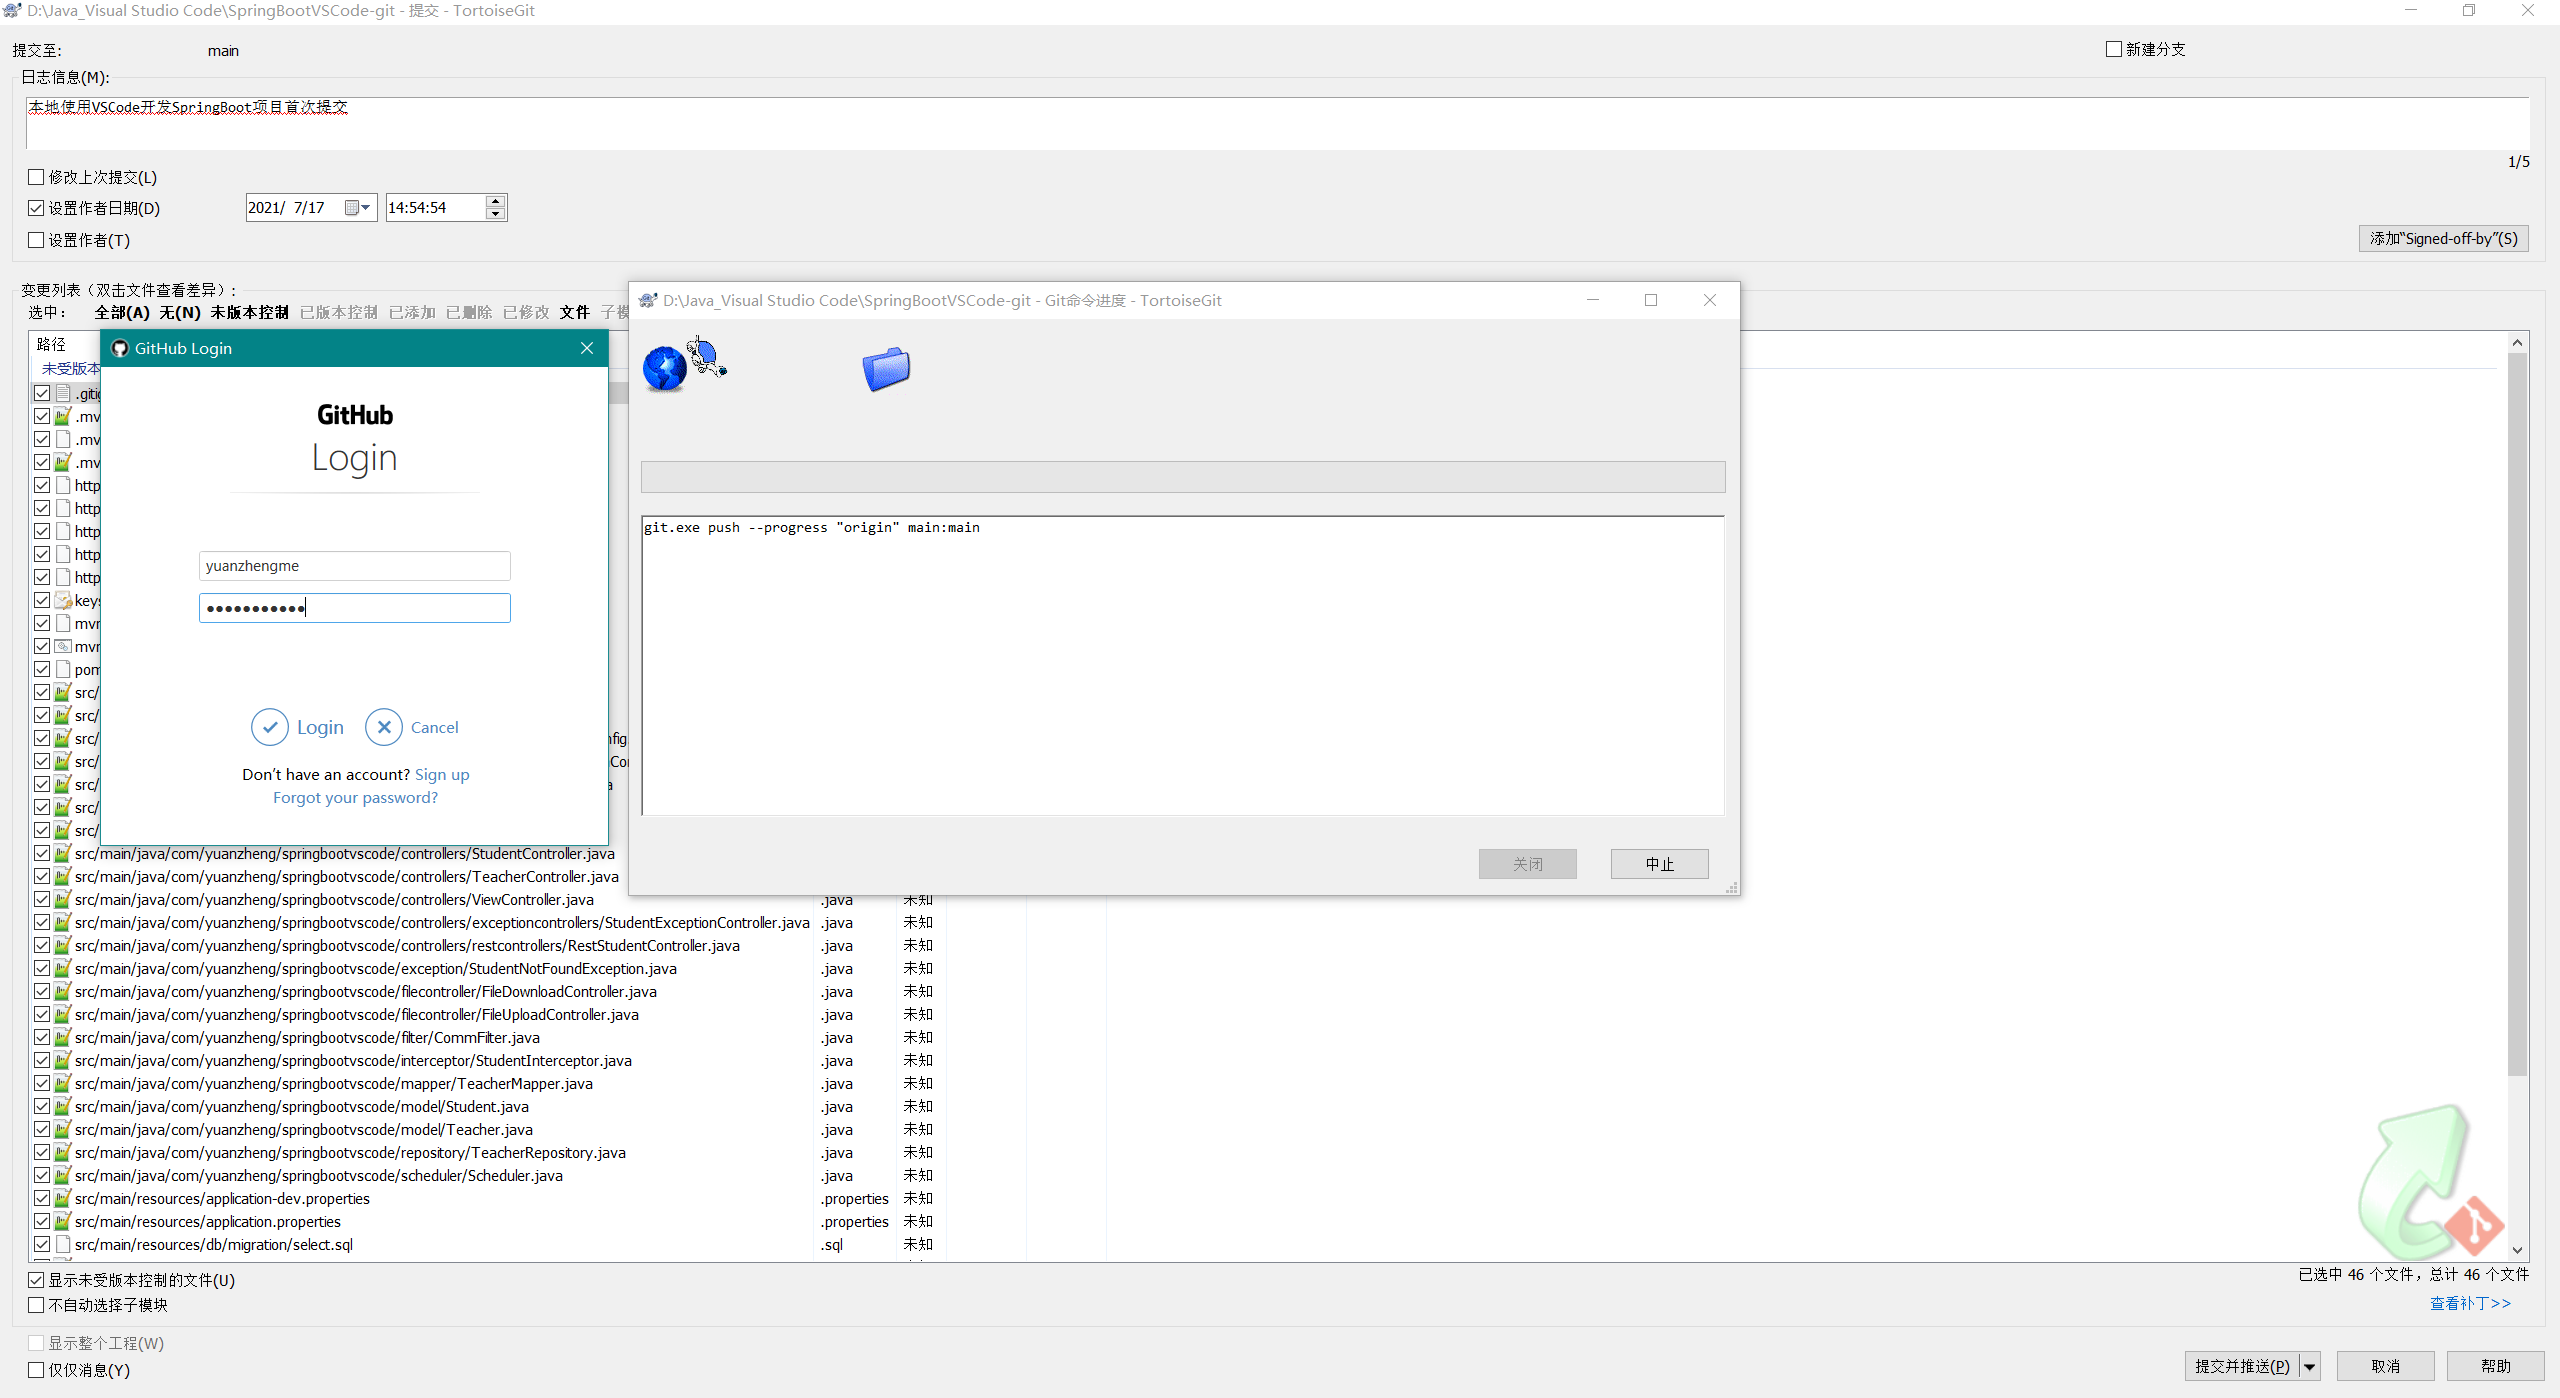Click the file icon beside model/Teacher.java
The image size is (2560, 1398).
pos(63,1129)
